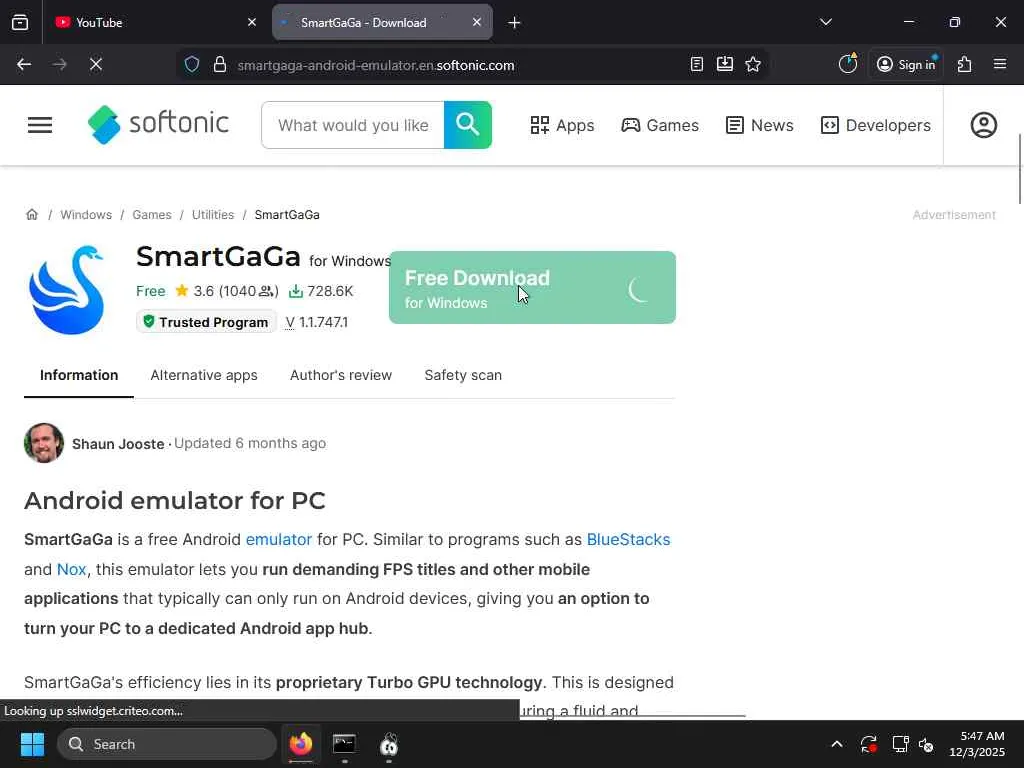Click Firefox icon in taskbar

click(301, 744)
